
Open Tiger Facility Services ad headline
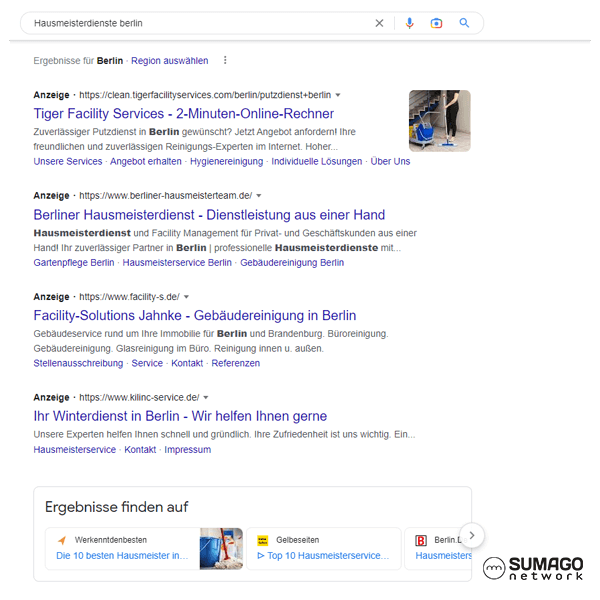[x=184, y=114]
